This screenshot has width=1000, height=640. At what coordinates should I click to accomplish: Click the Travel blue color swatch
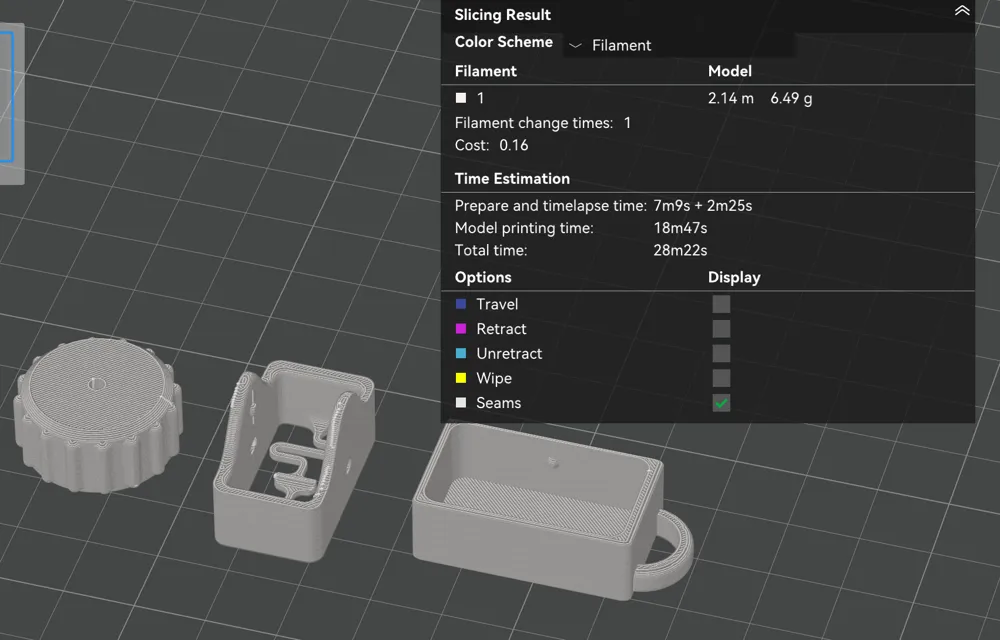[461, 304]
